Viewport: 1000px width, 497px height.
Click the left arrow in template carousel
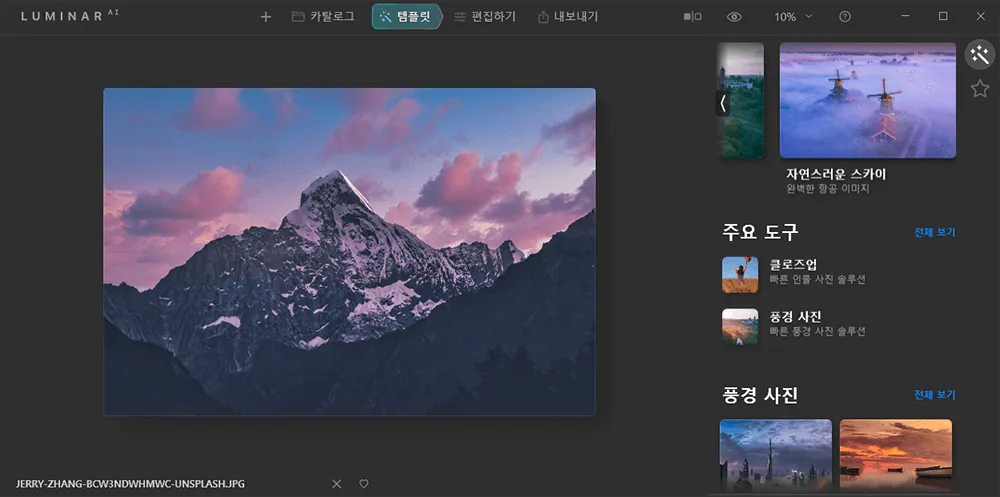[x=722, y=102]
